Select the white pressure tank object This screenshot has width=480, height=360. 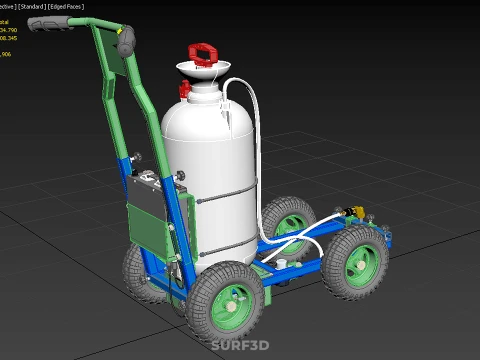[210, 180]
